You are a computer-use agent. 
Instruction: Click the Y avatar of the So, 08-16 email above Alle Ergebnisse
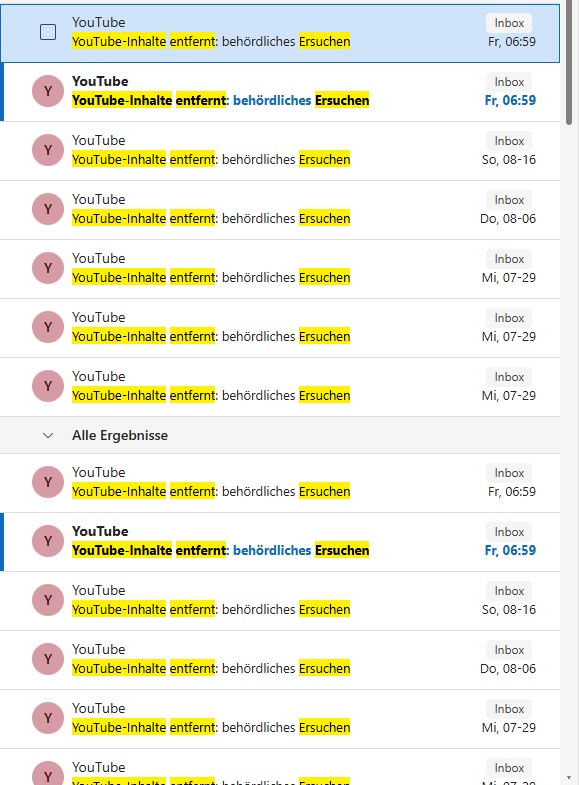(48, 150)
